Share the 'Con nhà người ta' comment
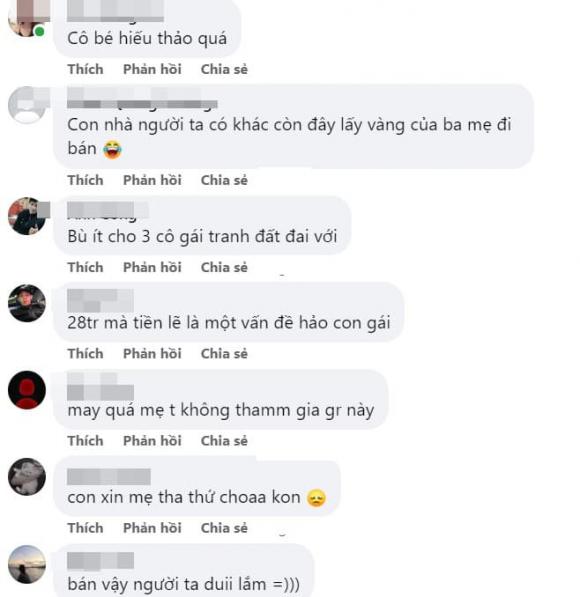Image resolution: width=580 pixels, height=597 pixels. (x=224, y=180)
